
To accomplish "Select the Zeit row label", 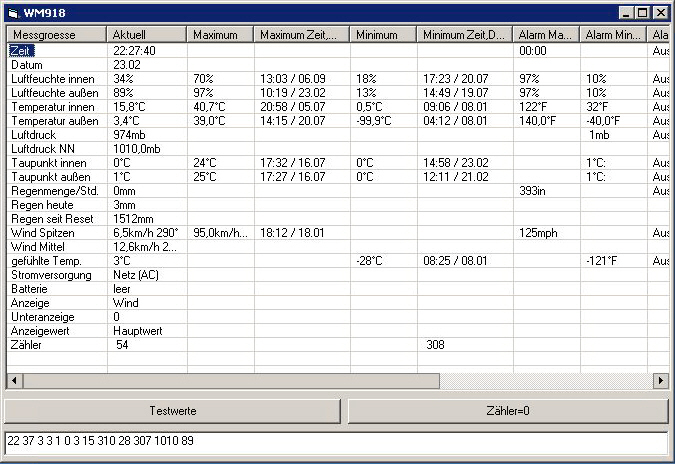I will [x=21, y=50].
